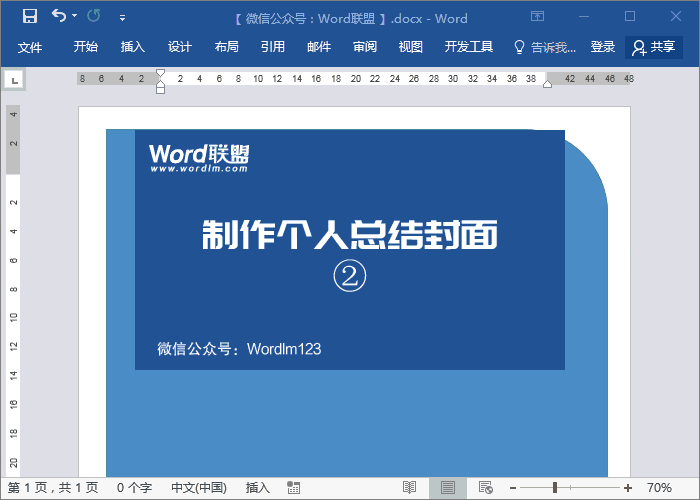700x500 pixels.
Task: Click word count 0个字 in status bar
Action: pyautogui.click(x=134, y=488)
